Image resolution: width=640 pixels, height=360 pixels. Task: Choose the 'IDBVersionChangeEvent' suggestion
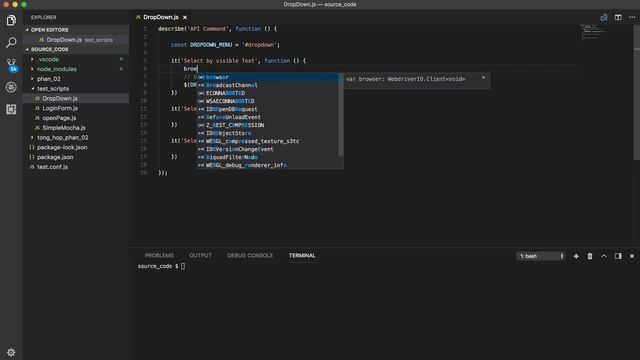[268, 149]
